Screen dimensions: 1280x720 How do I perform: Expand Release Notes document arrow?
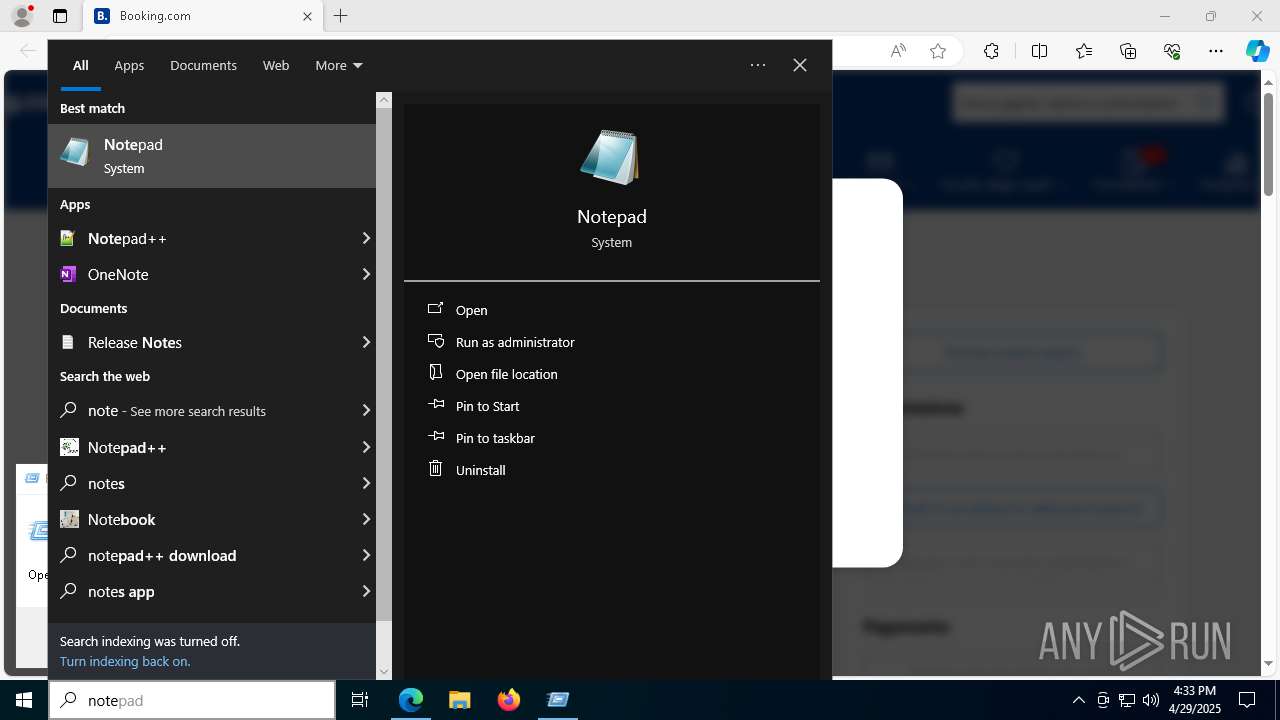(x=366, y=342)
